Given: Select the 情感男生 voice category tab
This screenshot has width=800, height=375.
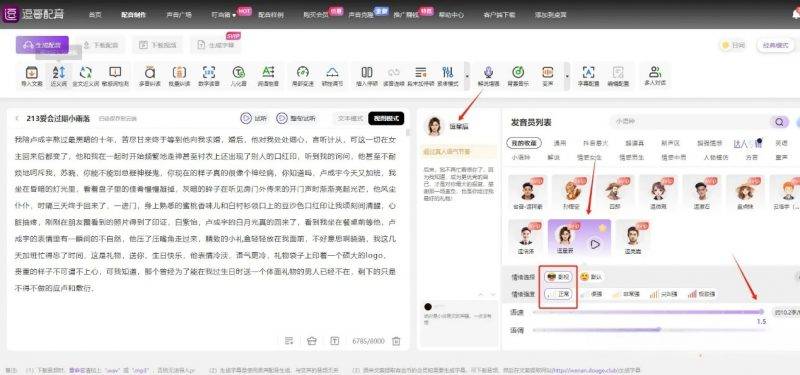Looking at the screenshot, I should (632, 158).
